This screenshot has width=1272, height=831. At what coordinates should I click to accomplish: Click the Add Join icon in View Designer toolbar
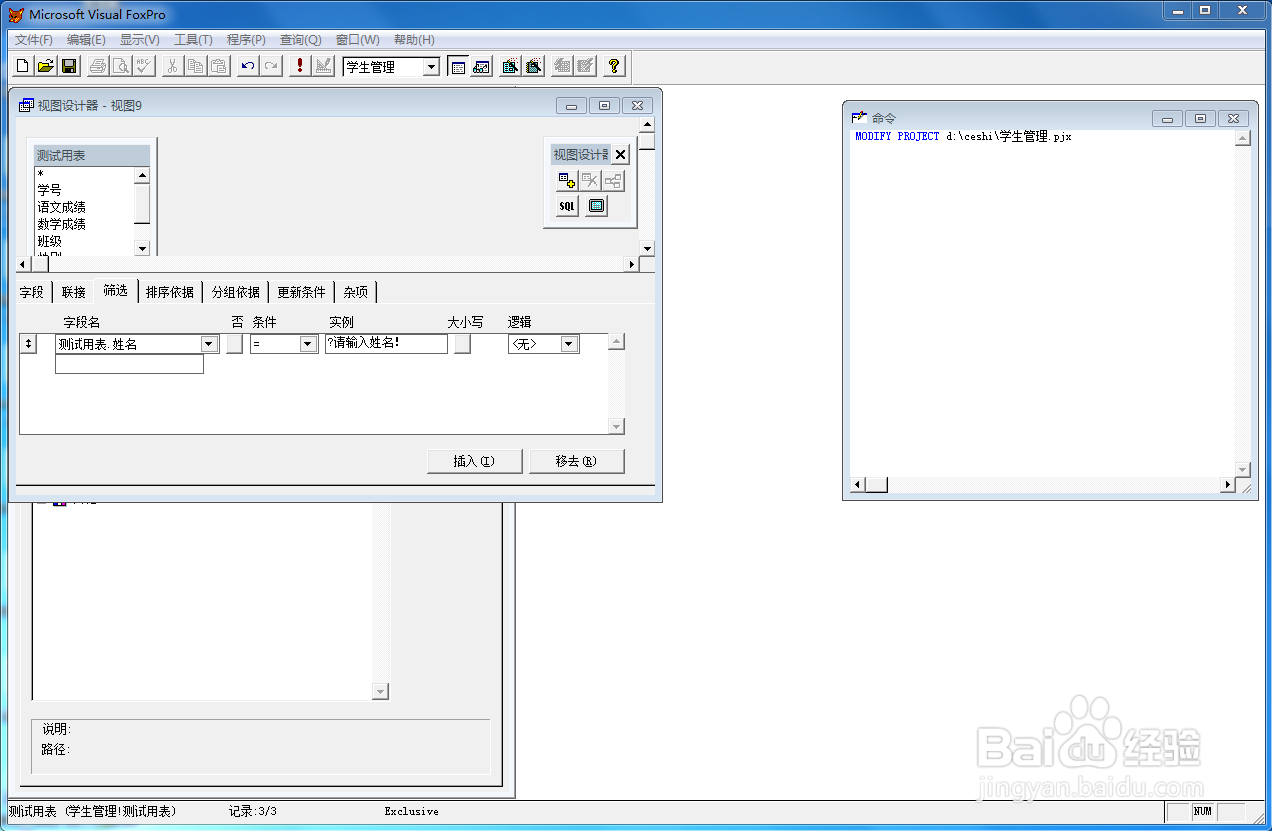[x=613, y=181]
